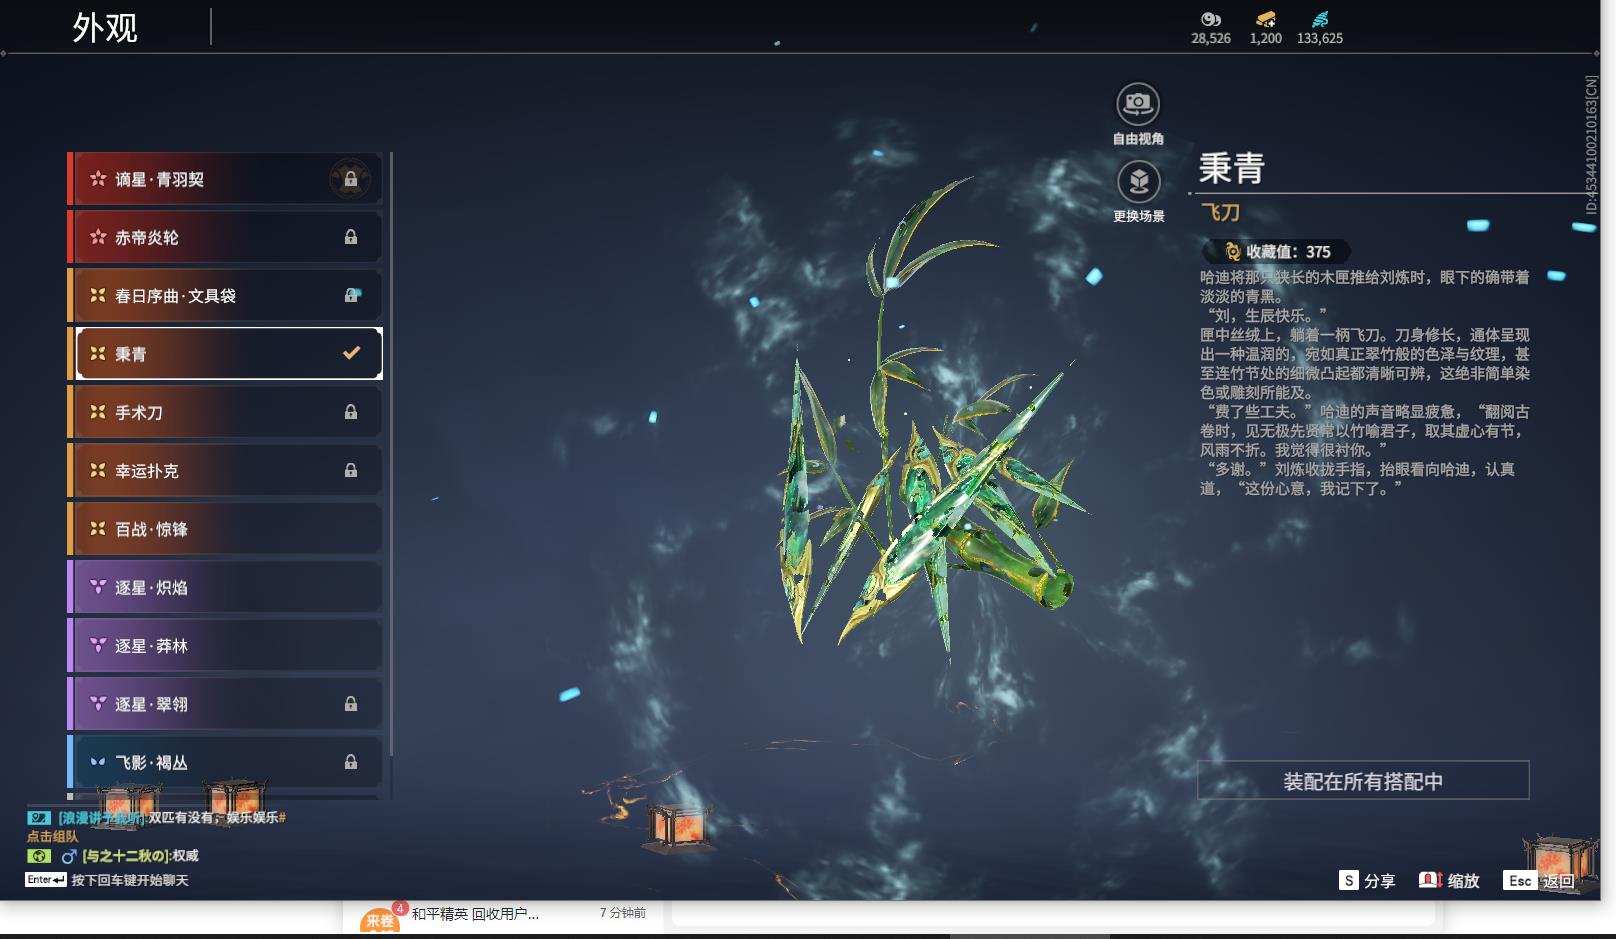Image resolution: width=1616 pixels, height=939 pixels.
Task: Click the green chat channel icon
Action: click(x=38, y=856)
